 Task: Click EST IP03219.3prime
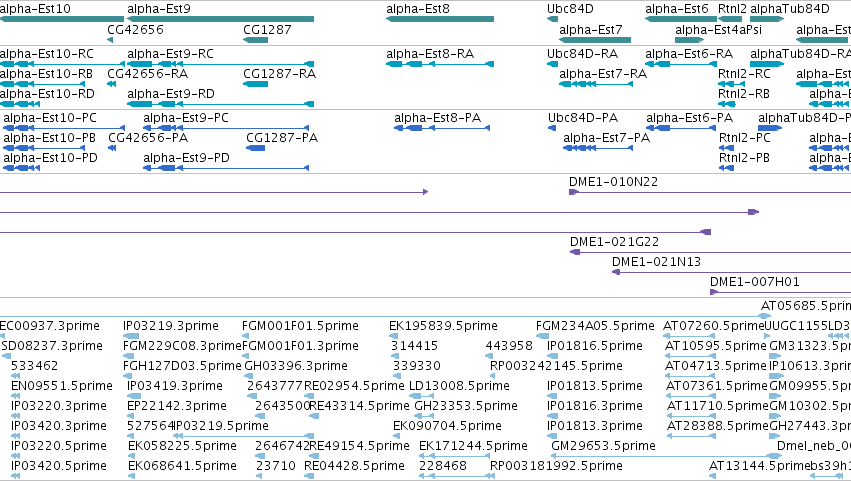[x=171, y=326]
